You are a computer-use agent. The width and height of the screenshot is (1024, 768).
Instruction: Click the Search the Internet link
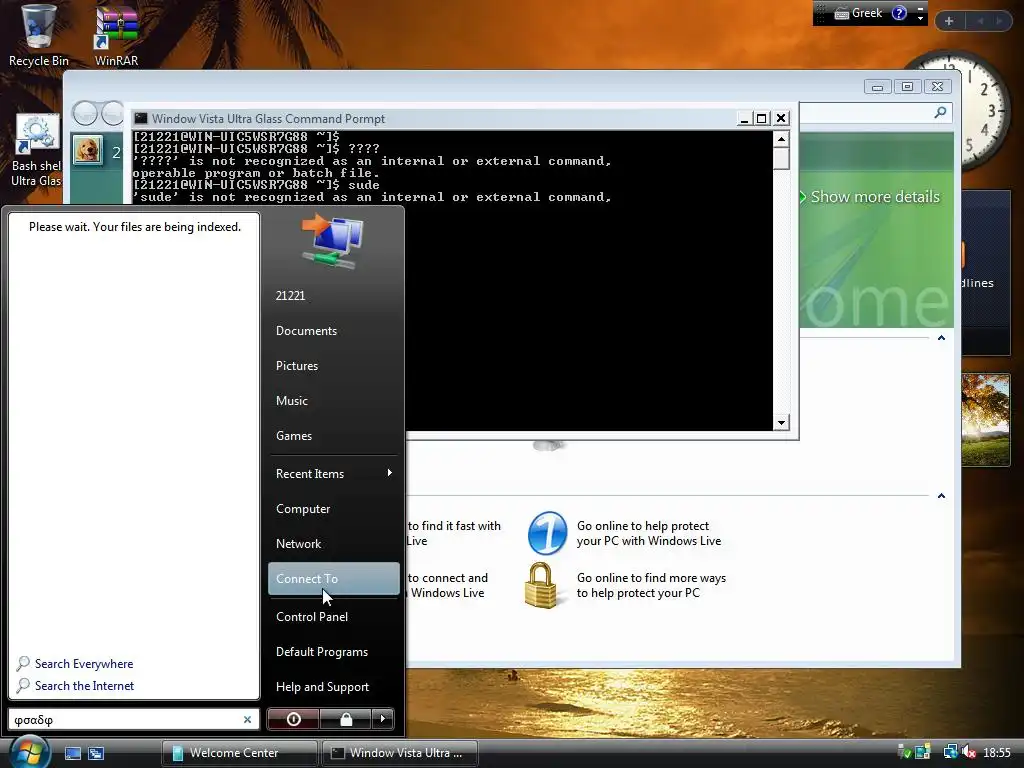click(x=84, y=686)
